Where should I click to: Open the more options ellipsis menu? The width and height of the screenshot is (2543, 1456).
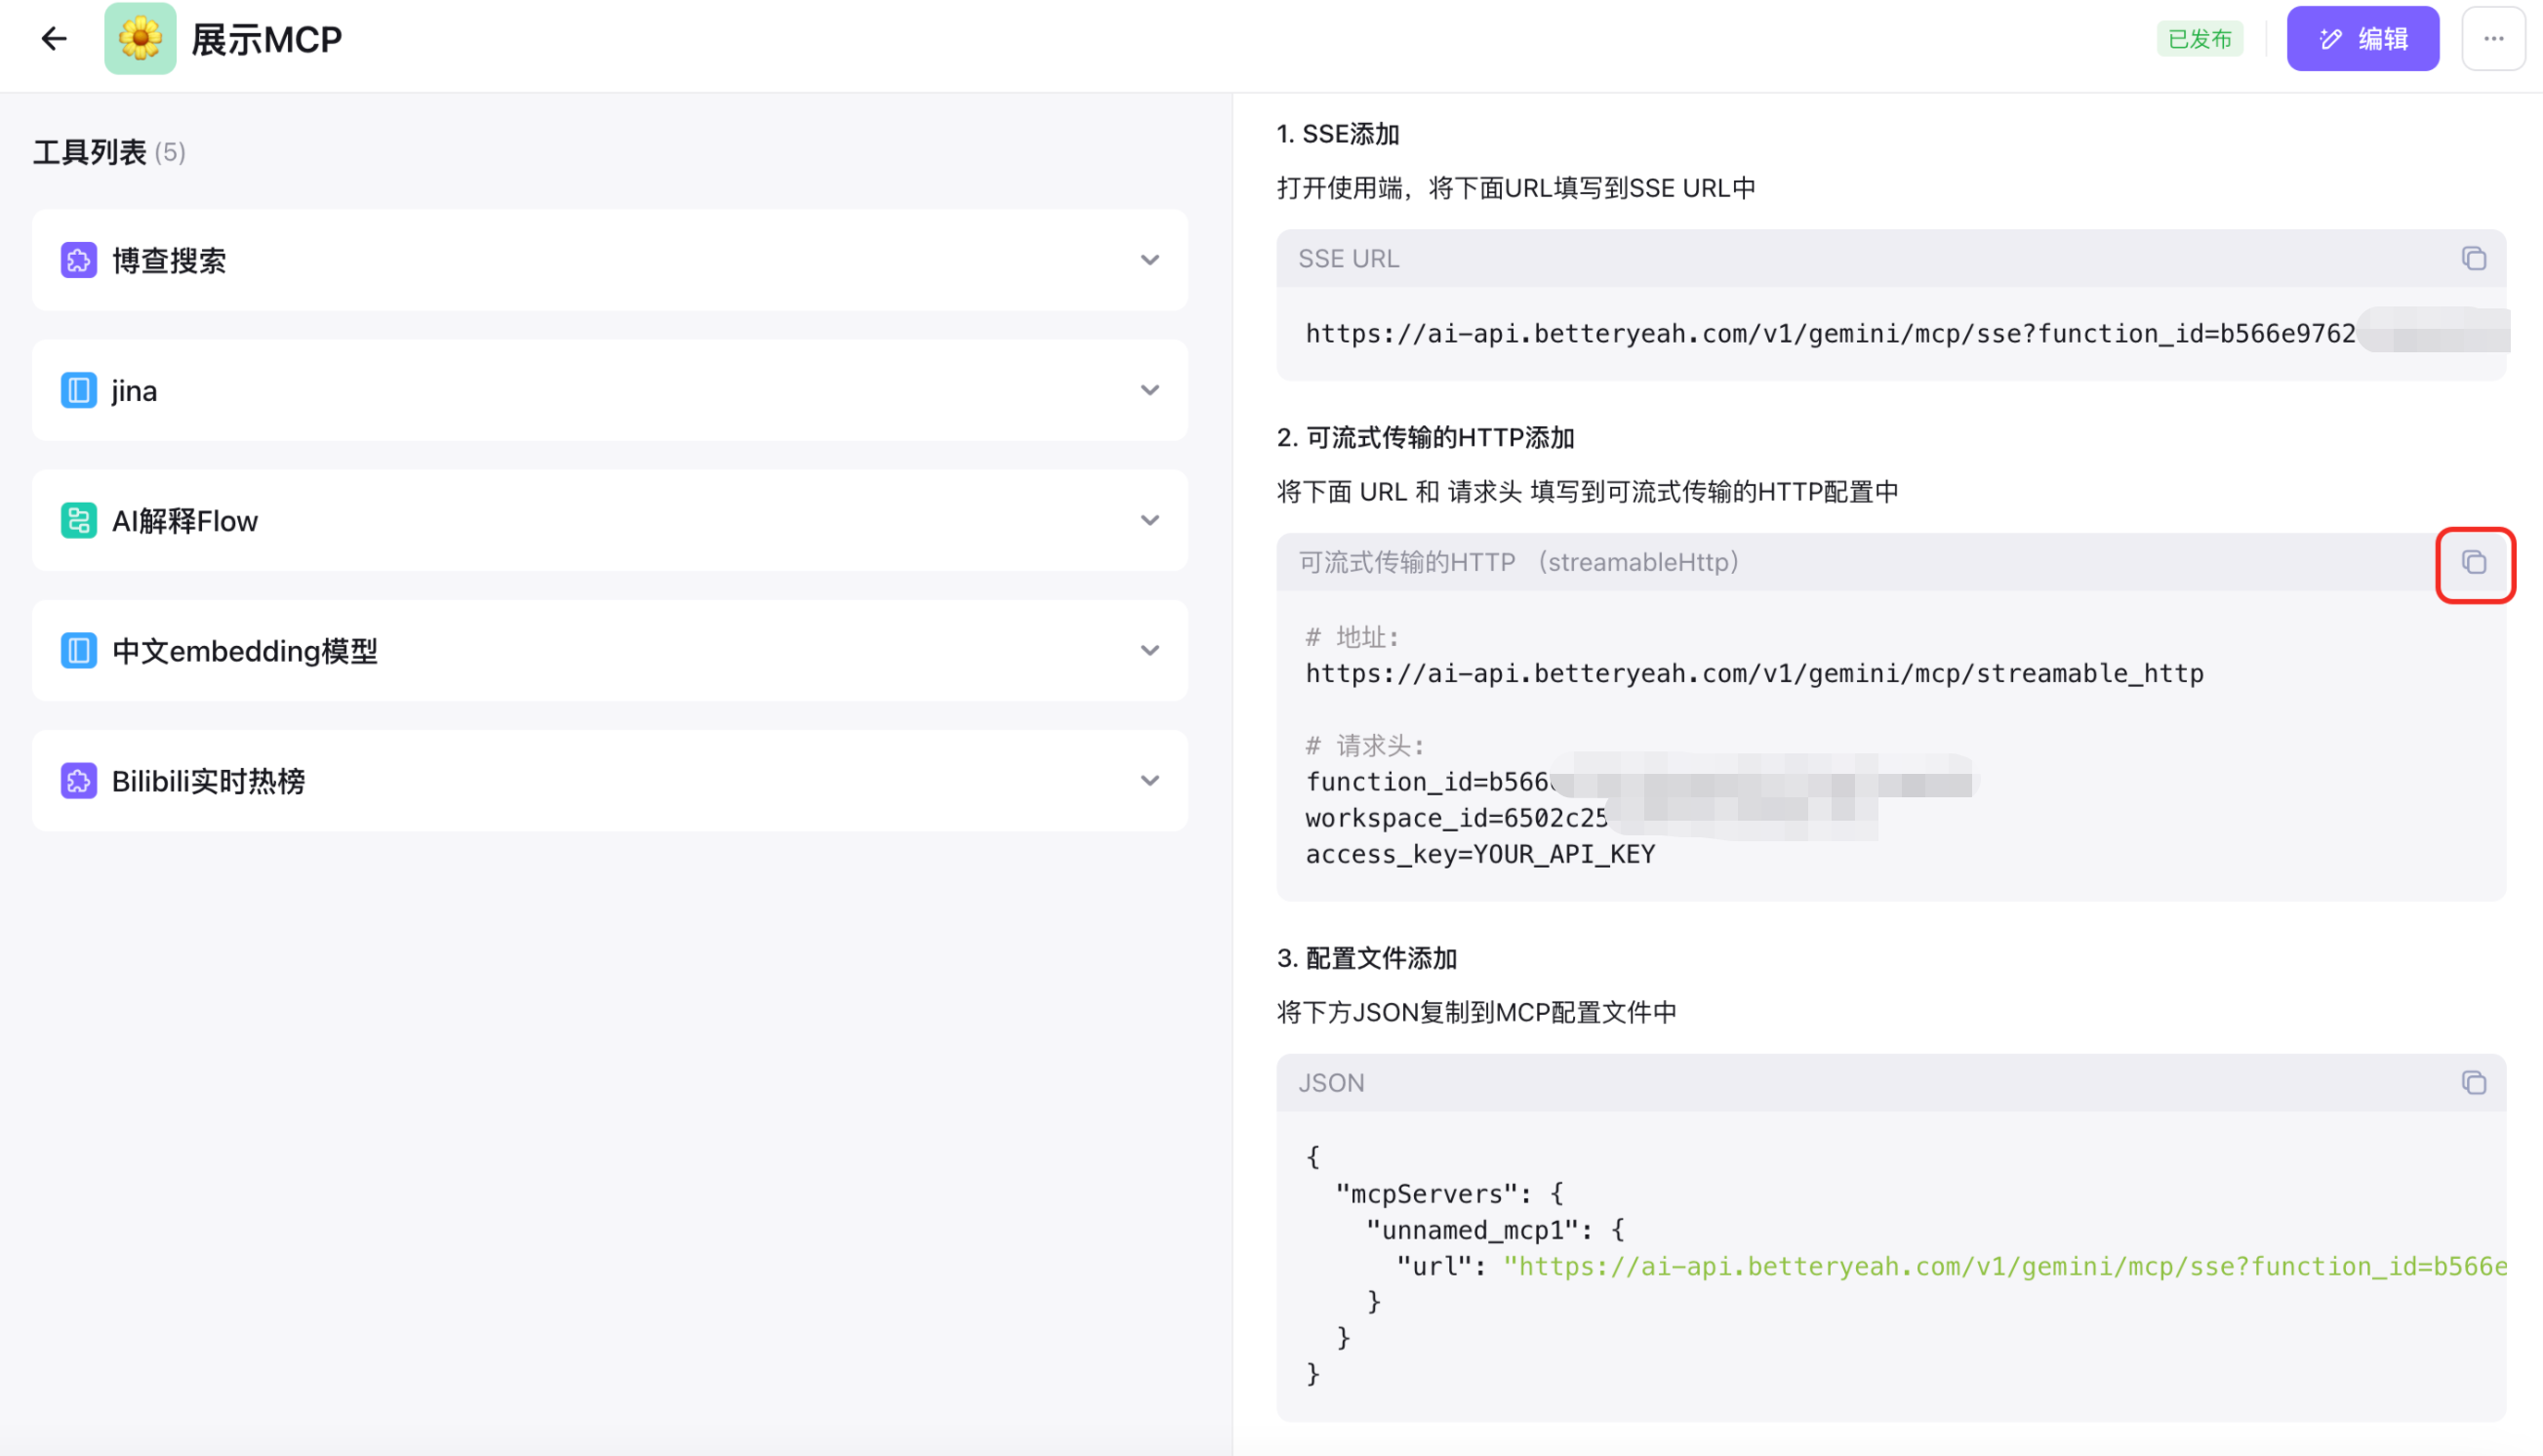(x=2493, y=39)
